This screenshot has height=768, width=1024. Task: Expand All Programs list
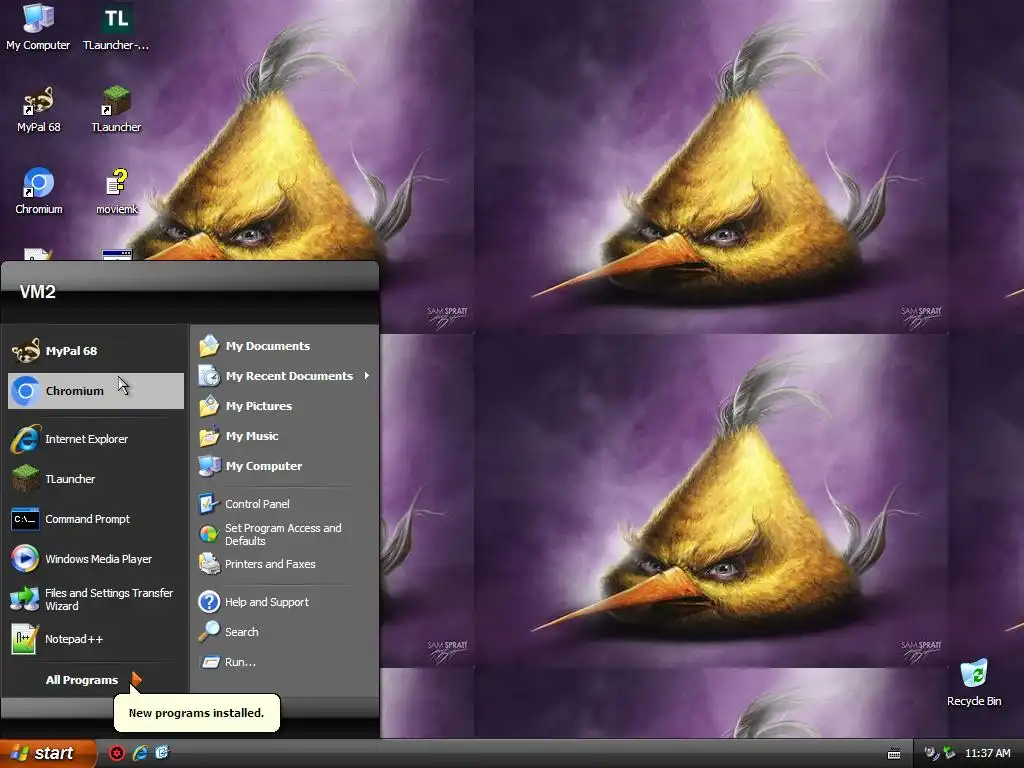pos(93,680)
